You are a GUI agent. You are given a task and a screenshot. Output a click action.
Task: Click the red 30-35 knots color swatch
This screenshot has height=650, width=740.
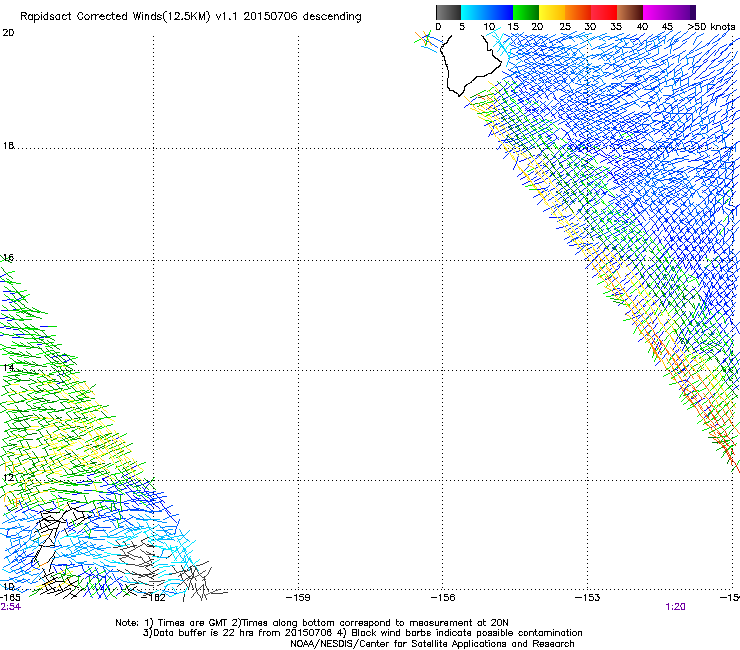click(x=604, y=12)
